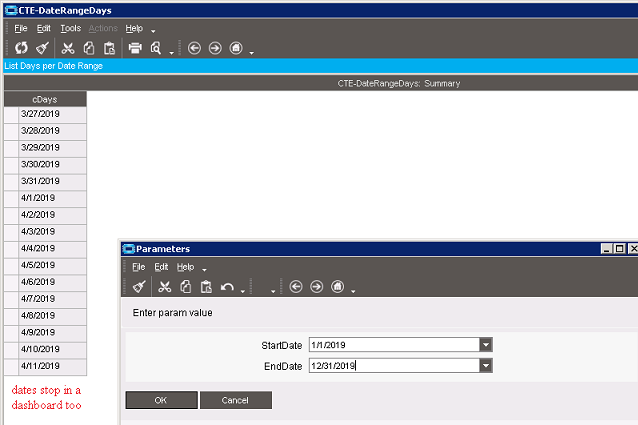638x425 pixels.
Task: Click Print icon in main toolbar
Action: [x=135, y=48]
